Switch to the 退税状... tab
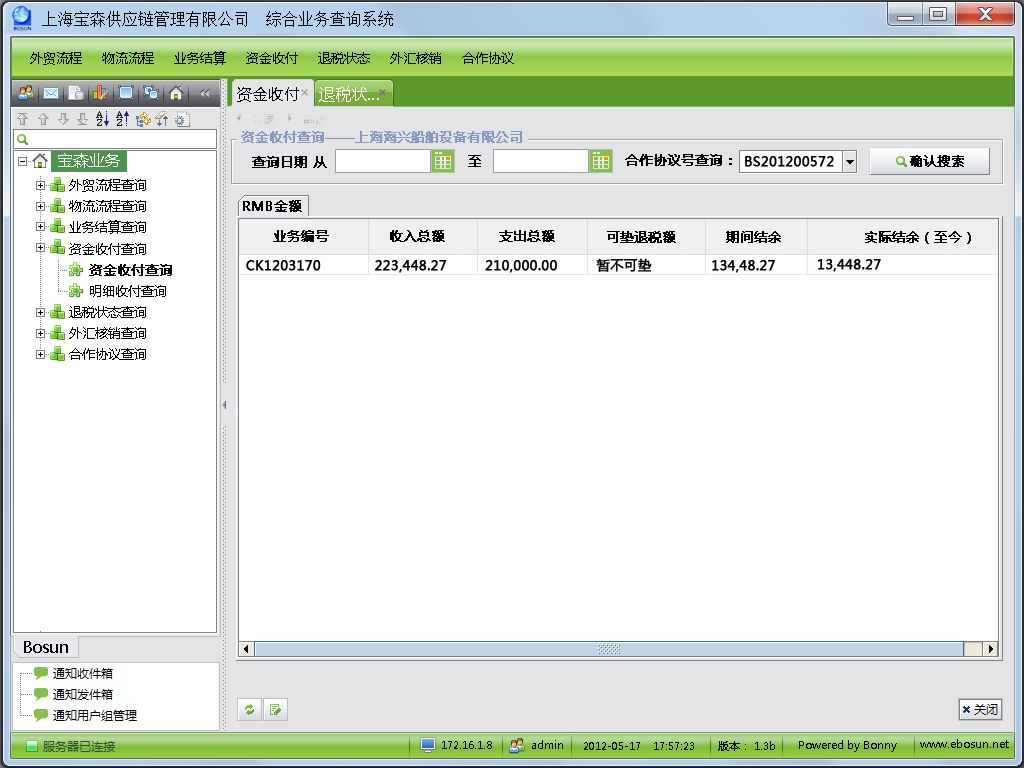Screen dimensions: 1024x768 tap(349, 94)
